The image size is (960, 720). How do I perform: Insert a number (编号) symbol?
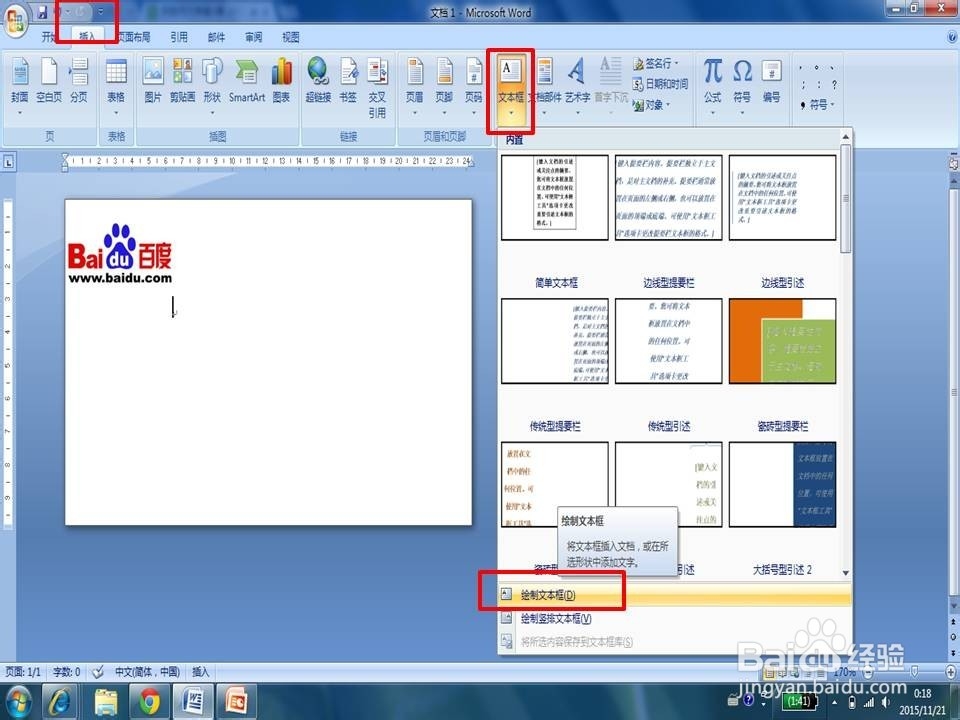click(x=771, y=80)
